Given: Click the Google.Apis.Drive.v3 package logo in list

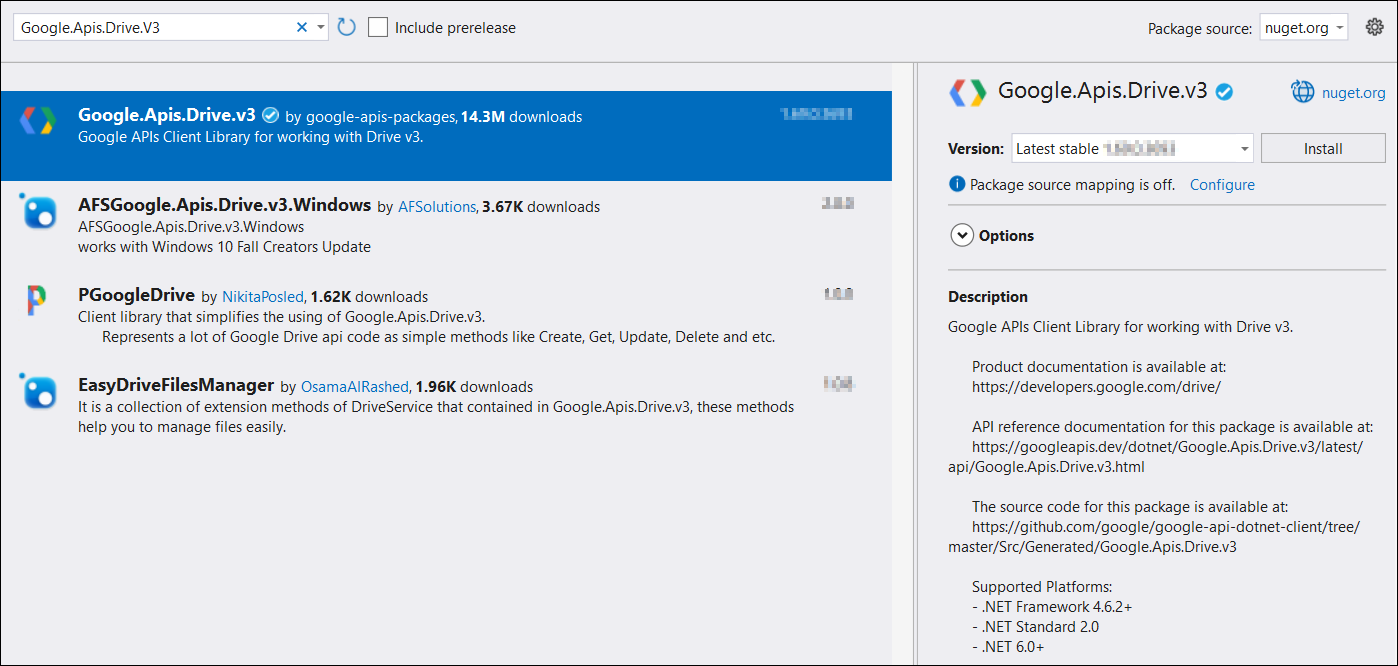Looking at the screenshot, I should pyautogui.click(x=37, y=120).
